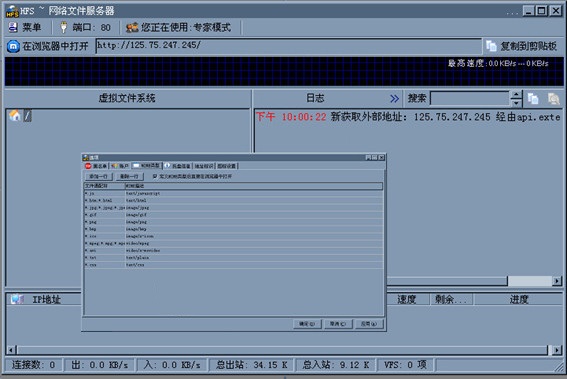Click the double chevron beside 日志

[395, 98]
